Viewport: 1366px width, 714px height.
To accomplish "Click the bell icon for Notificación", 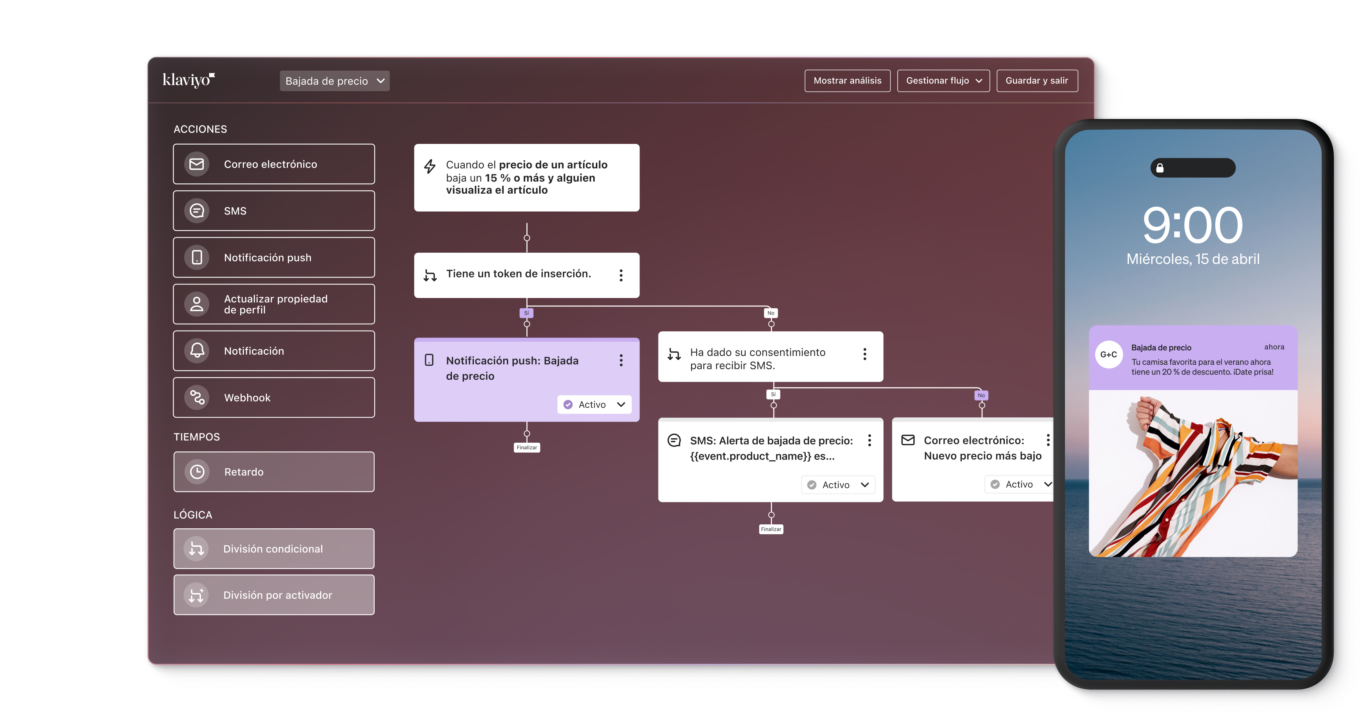I will click(197, 351).
